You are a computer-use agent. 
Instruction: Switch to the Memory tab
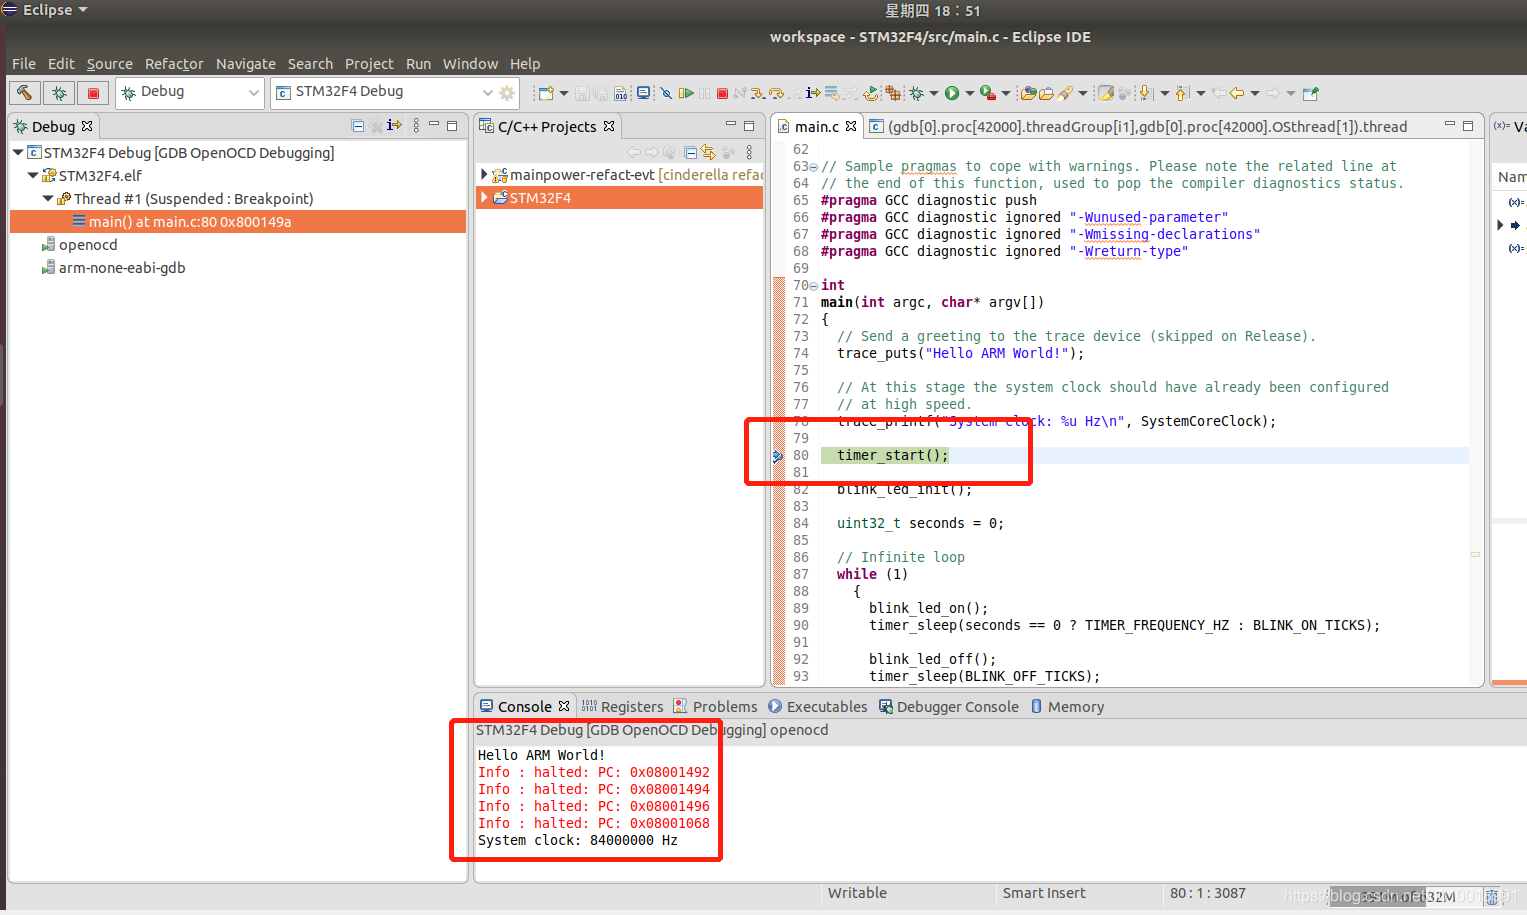[x=1067, y=707]
